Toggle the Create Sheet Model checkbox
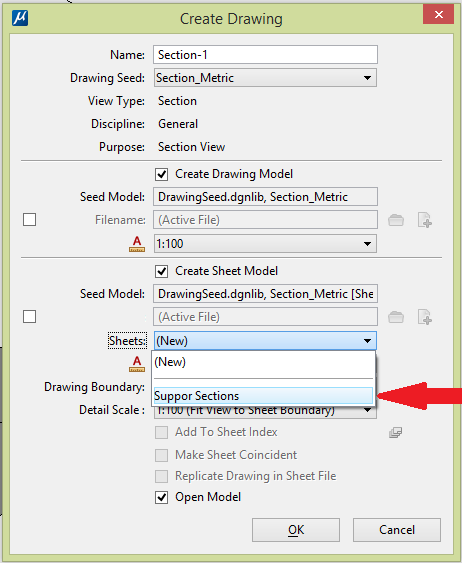The height and width of the screenshot is (563, 462). 162,271
